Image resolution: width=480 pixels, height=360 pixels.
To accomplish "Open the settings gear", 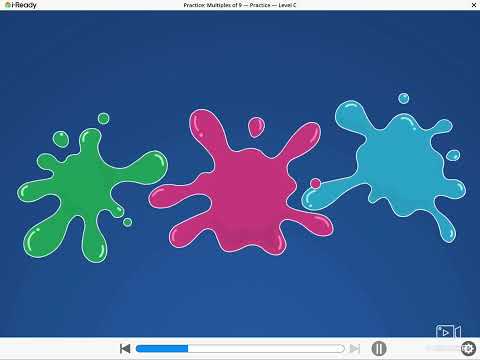I will coord(468,349).
